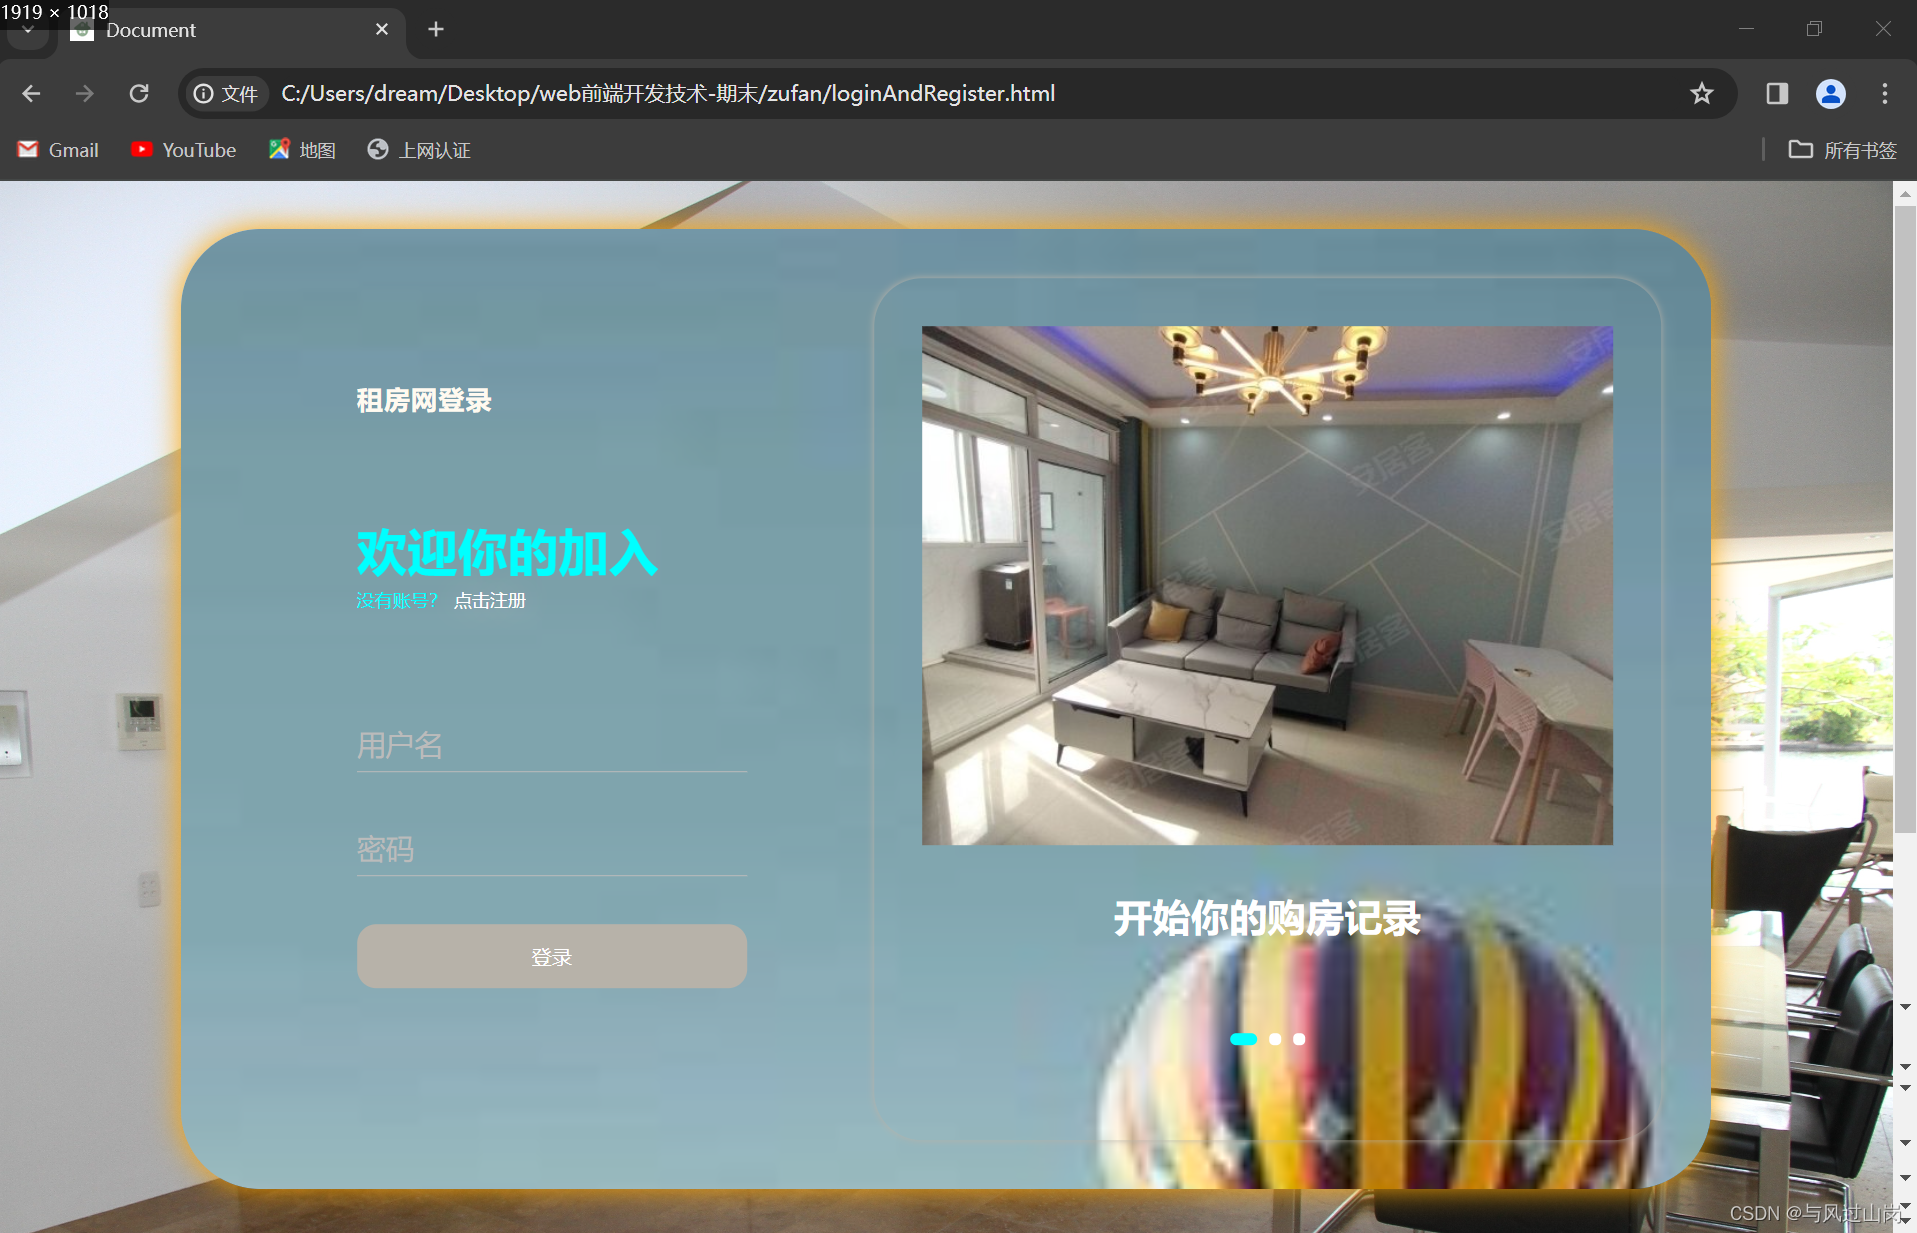The image size is (1917, 1233).
Task: Open the YouTube bookmark
Action: pyautogui.click(x=184, y=150)
